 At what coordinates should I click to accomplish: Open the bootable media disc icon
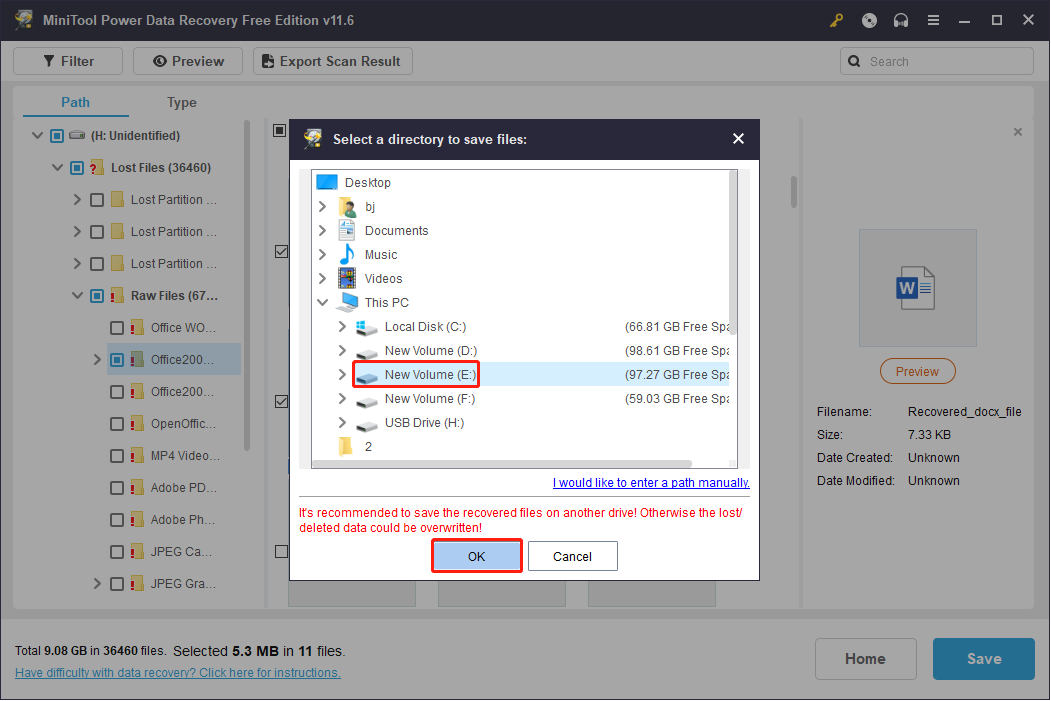(869, 20)
